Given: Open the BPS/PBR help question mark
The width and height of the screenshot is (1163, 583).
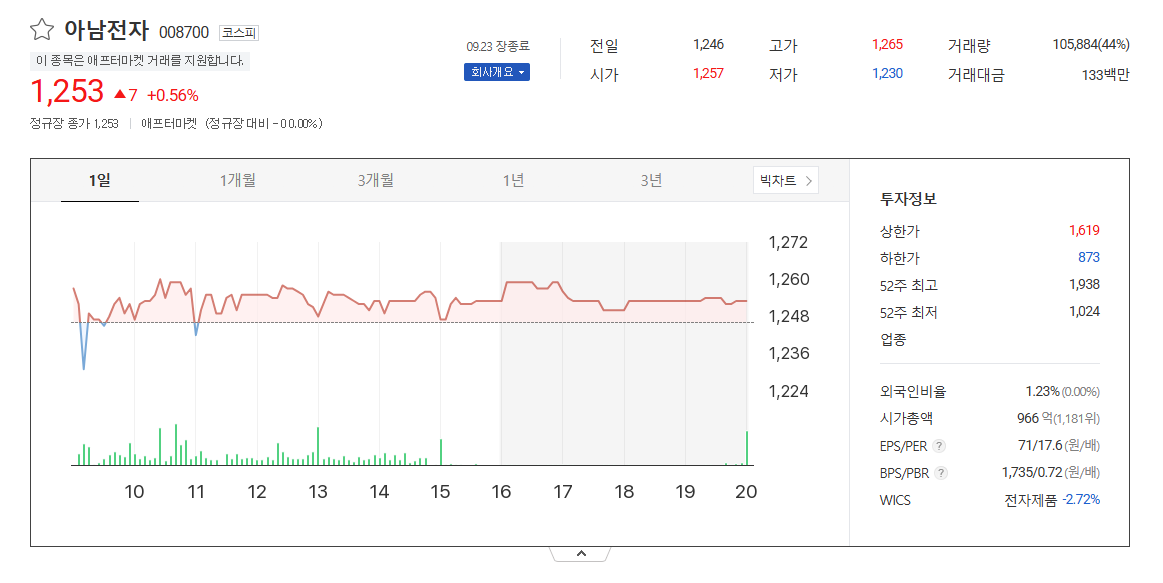Looking at the screenshot, I should [941, 473].
